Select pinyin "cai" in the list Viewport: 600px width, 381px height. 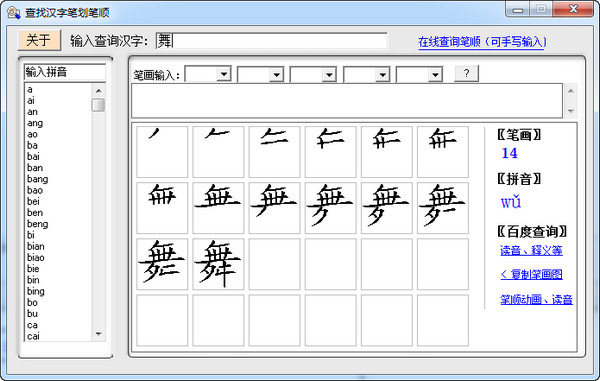[x=33, y=336]
